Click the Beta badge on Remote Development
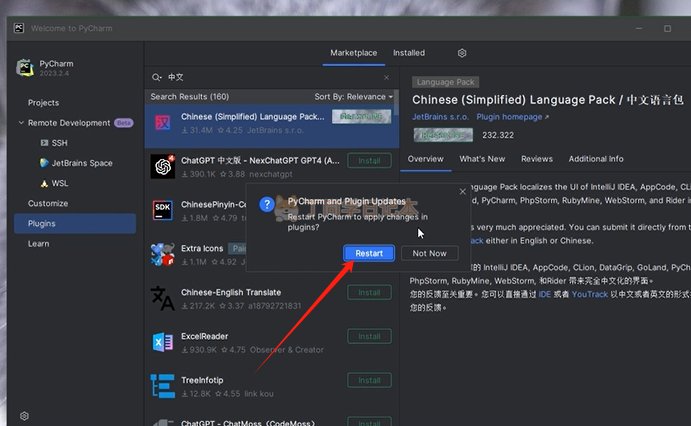The height and width of the screenshot is (426, 691). pyautogui.click(x=124, y=123)
